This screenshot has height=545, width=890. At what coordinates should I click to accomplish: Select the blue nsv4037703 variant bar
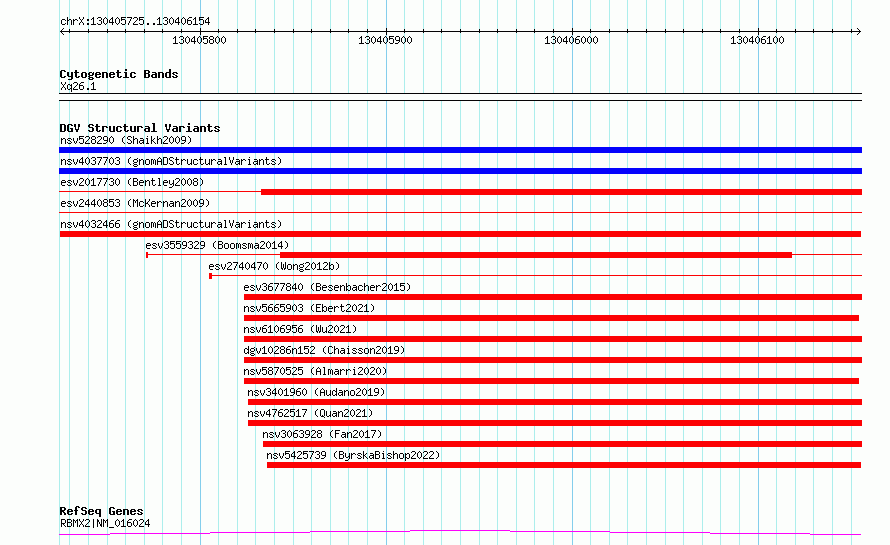pyautogui.click(x=460, y=171)
